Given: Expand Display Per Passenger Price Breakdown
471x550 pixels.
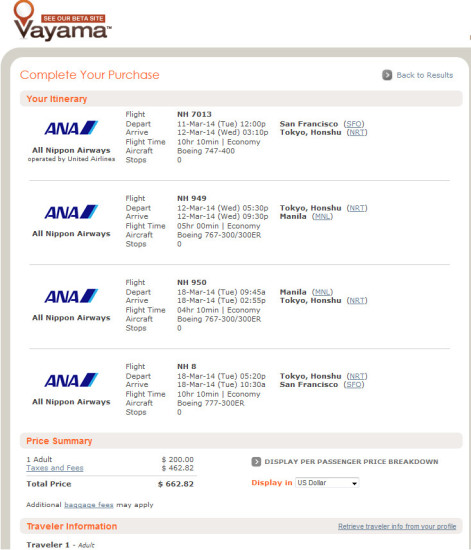Looking at the screenshot, I should (351, 462).
